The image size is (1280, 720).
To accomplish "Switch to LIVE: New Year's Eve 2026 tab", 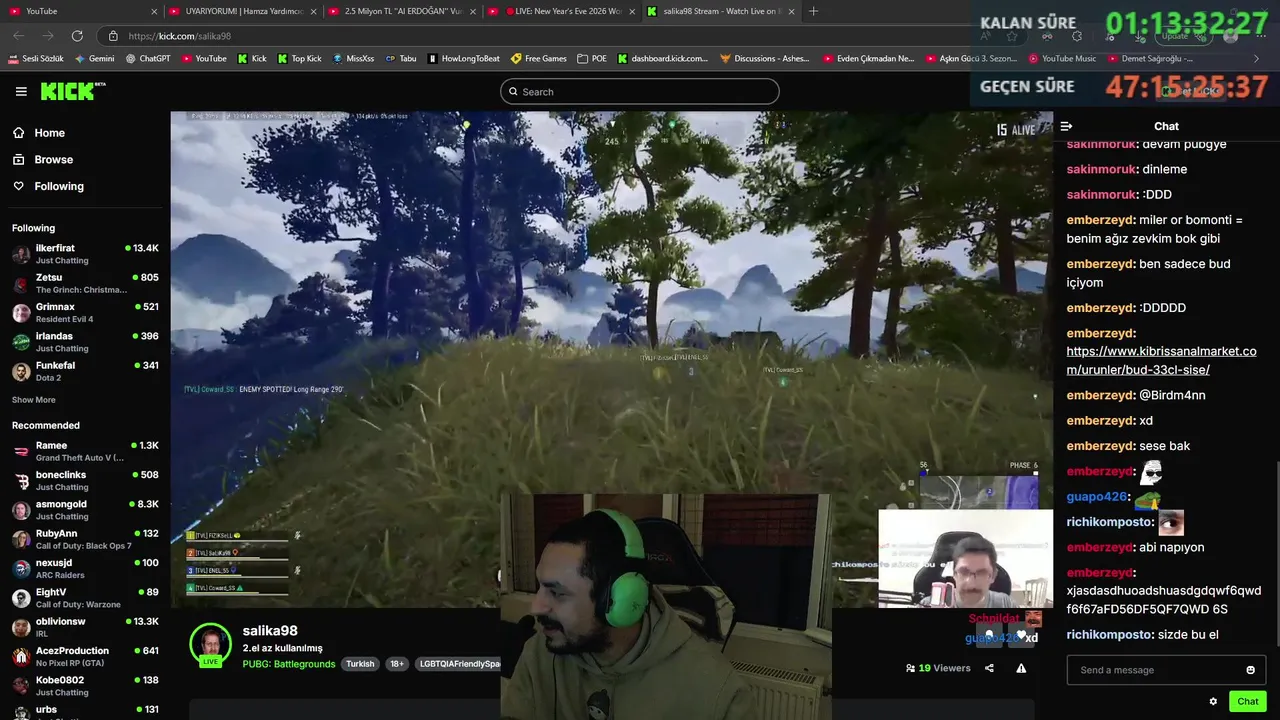I will (x=561, y=11).
